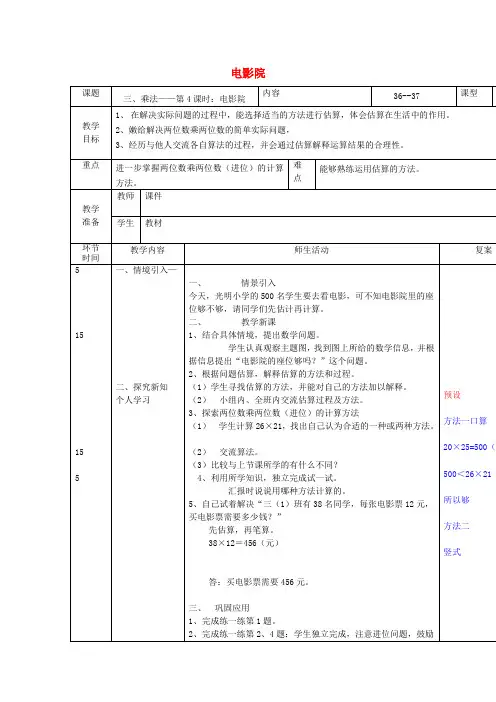Click line 1、完成练一练第1题

pos(232,621)
